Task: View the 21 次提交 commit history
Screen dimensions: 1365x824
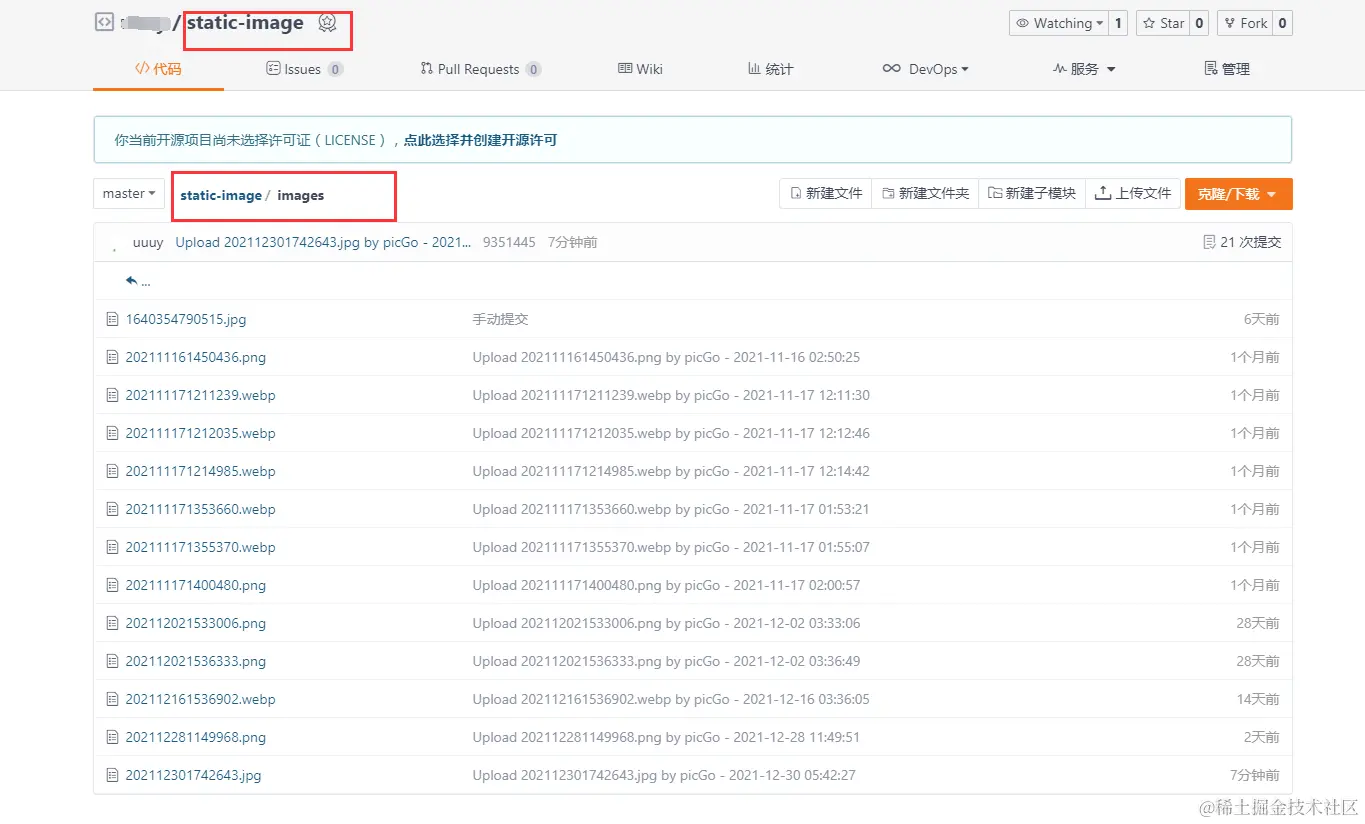Action: (x=1242, y=242)
